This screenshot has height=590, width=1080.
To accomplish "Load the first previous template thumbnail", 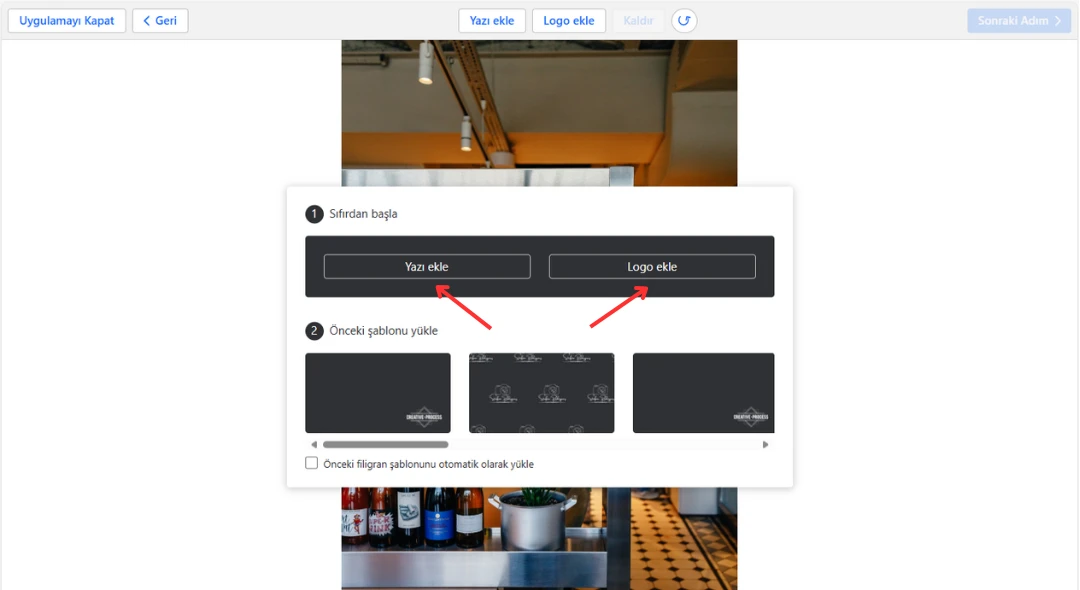I will (378, 393).
